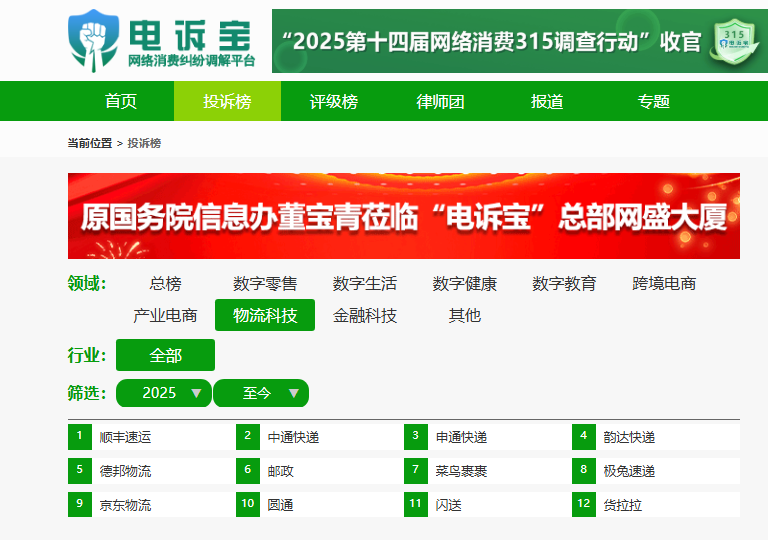Select the 产业电商 domain filter

166,315
